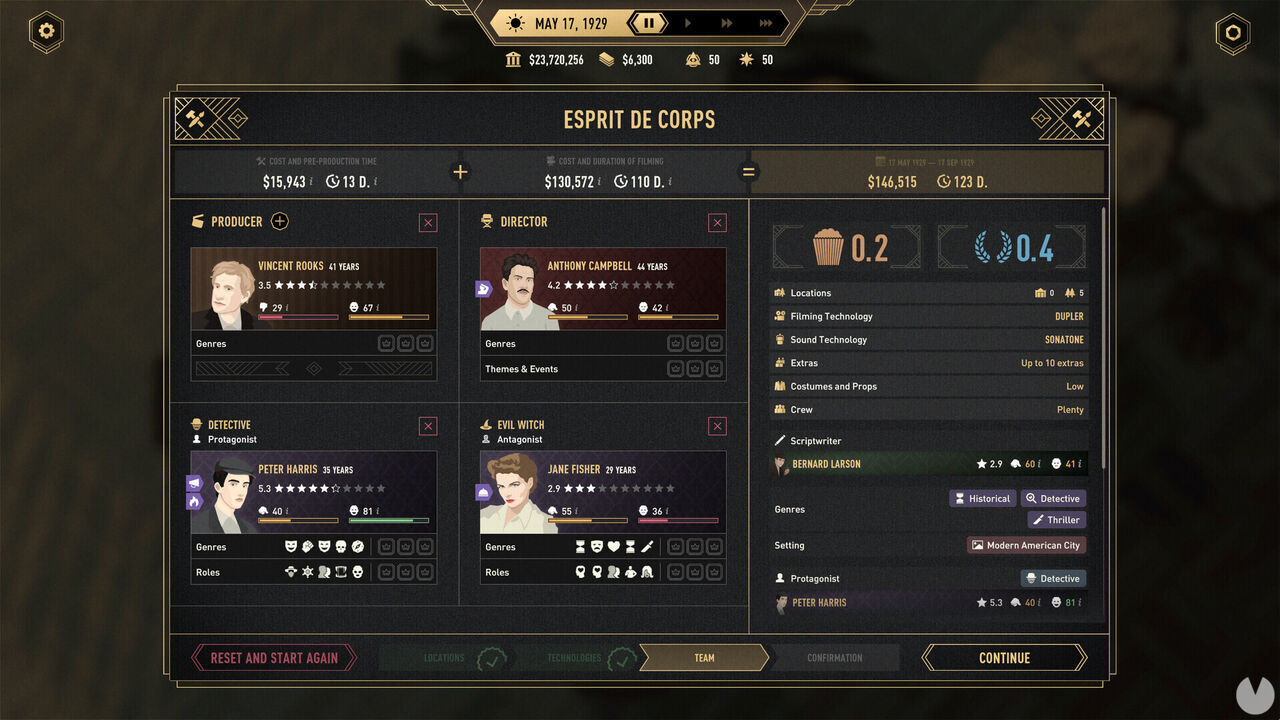Open the Confirmation step
Viewport: 1280px width, 720px height.
click(x=835, y=658)
